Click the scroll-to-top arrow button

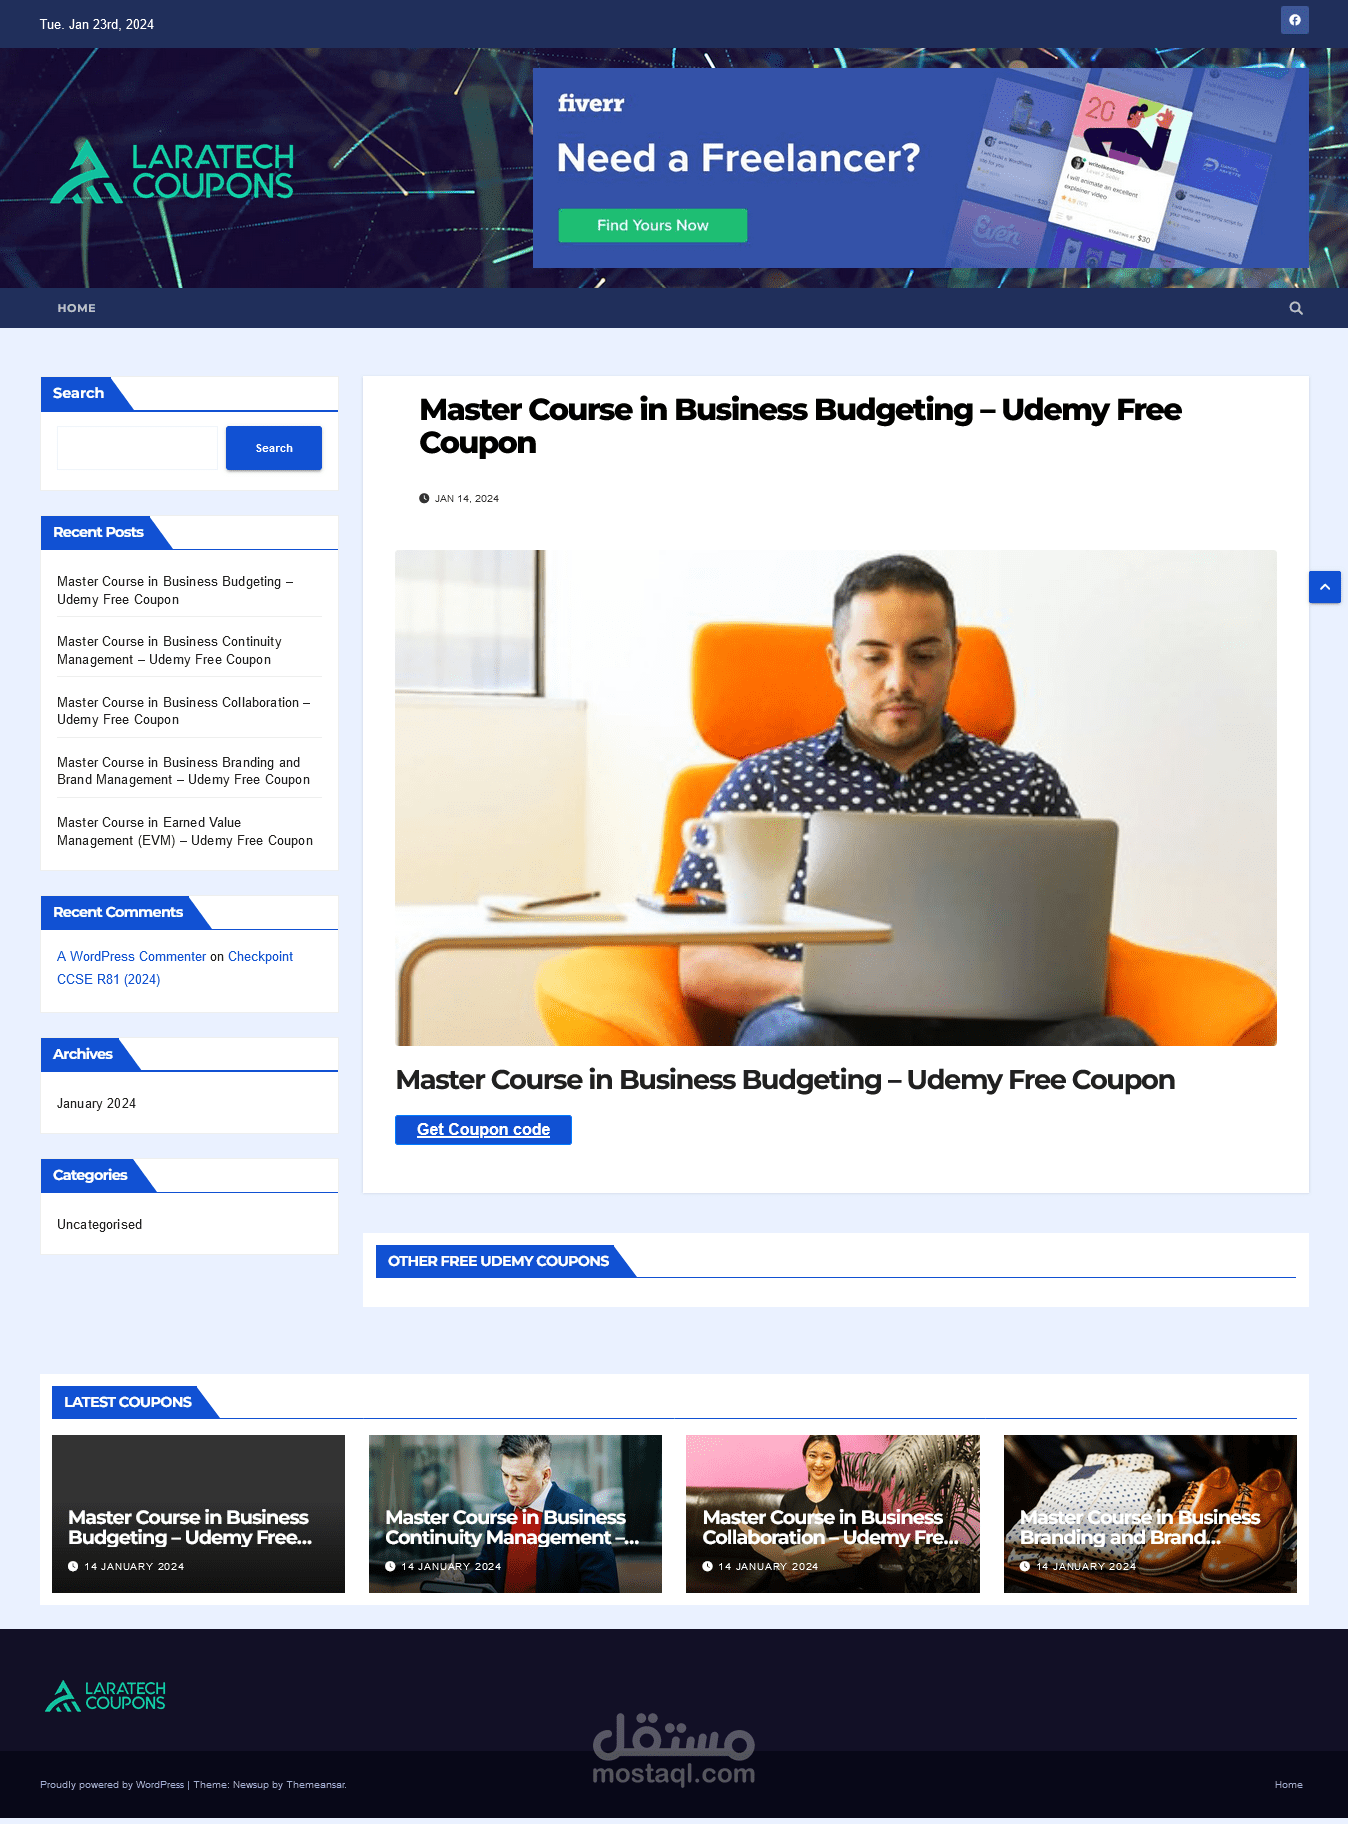(x=1325, y=587)
